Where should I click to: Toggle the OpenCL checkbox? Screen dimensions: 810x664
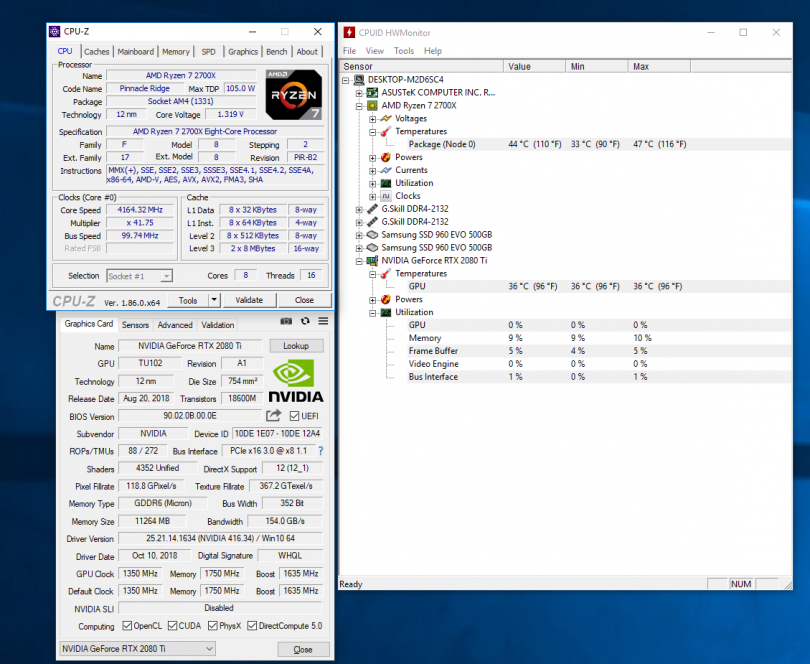coord(126,626)
